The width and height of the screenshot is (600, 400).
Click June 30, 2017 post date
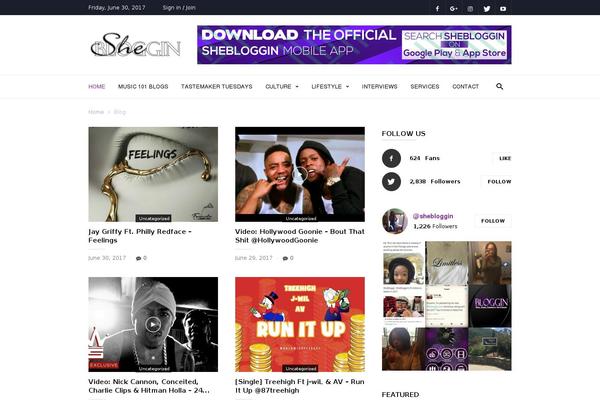(x=107, y=258)
